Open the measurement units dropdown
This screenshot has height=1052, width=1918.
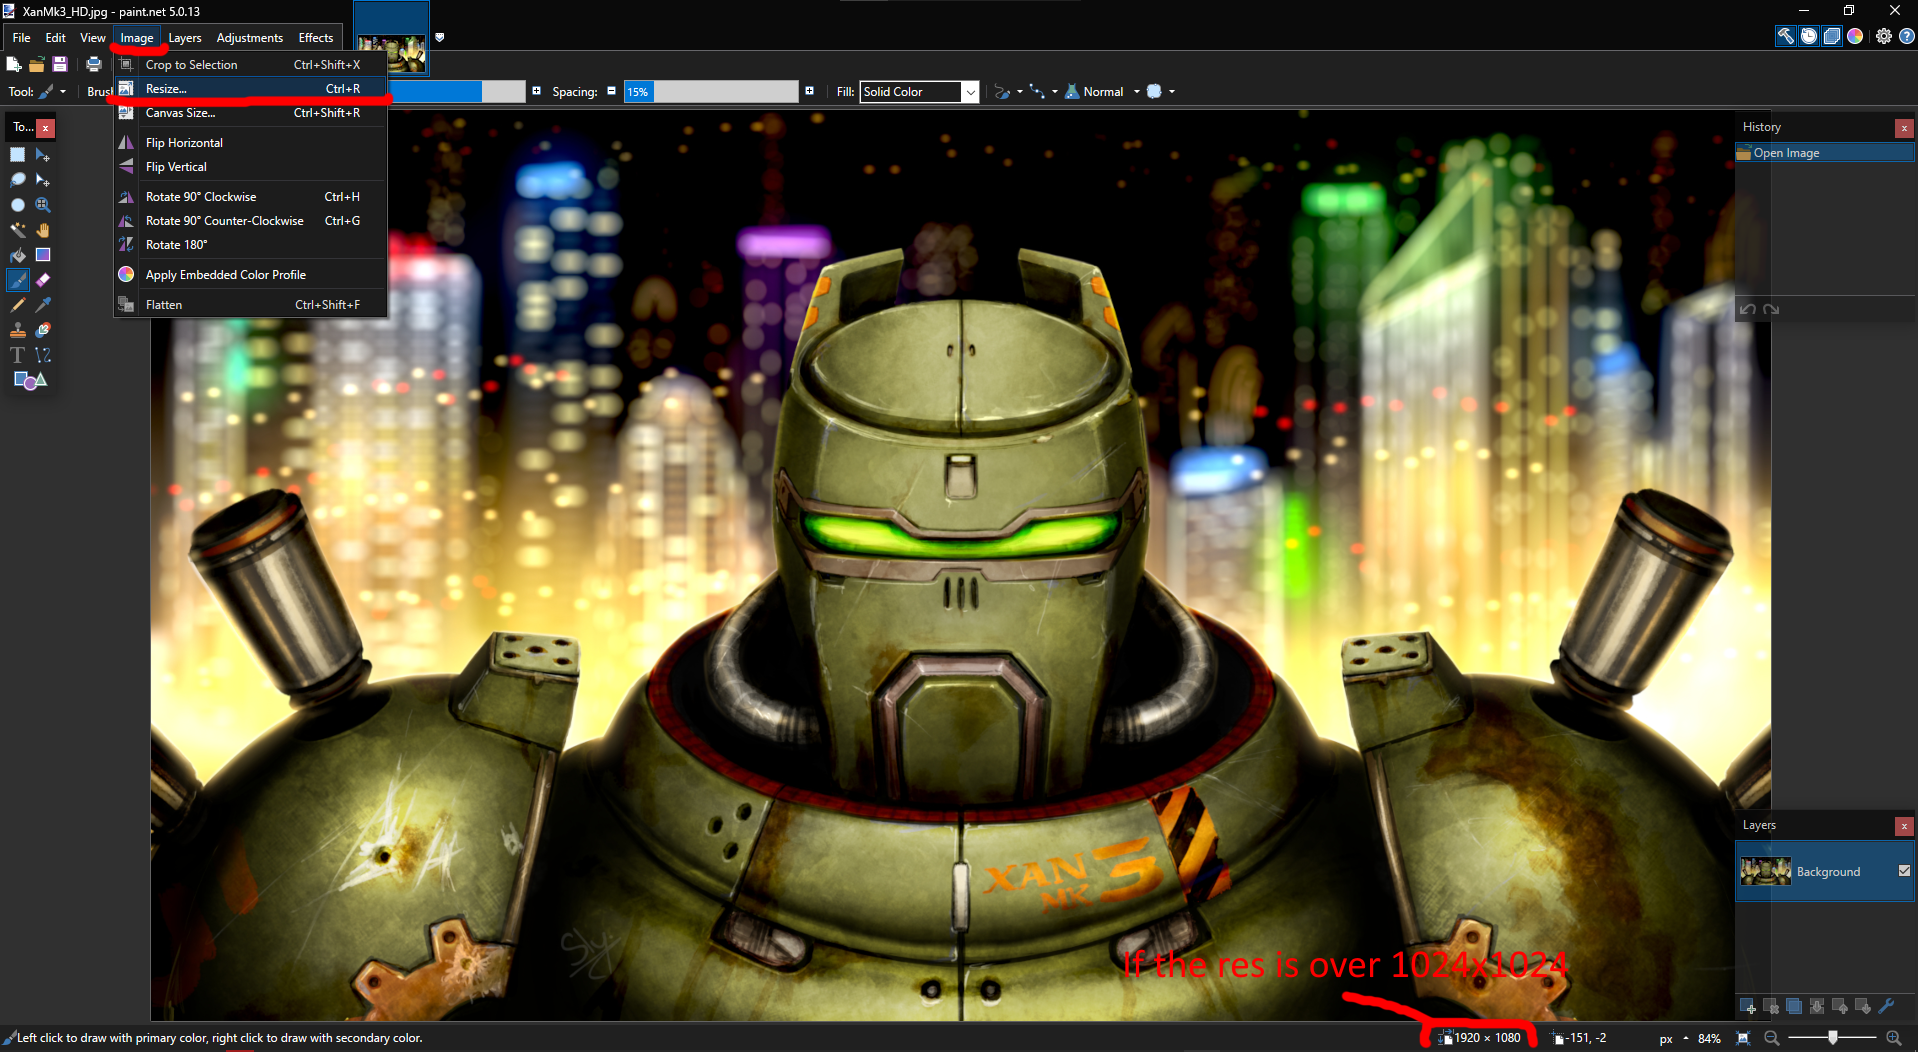click(1674, 1039)
